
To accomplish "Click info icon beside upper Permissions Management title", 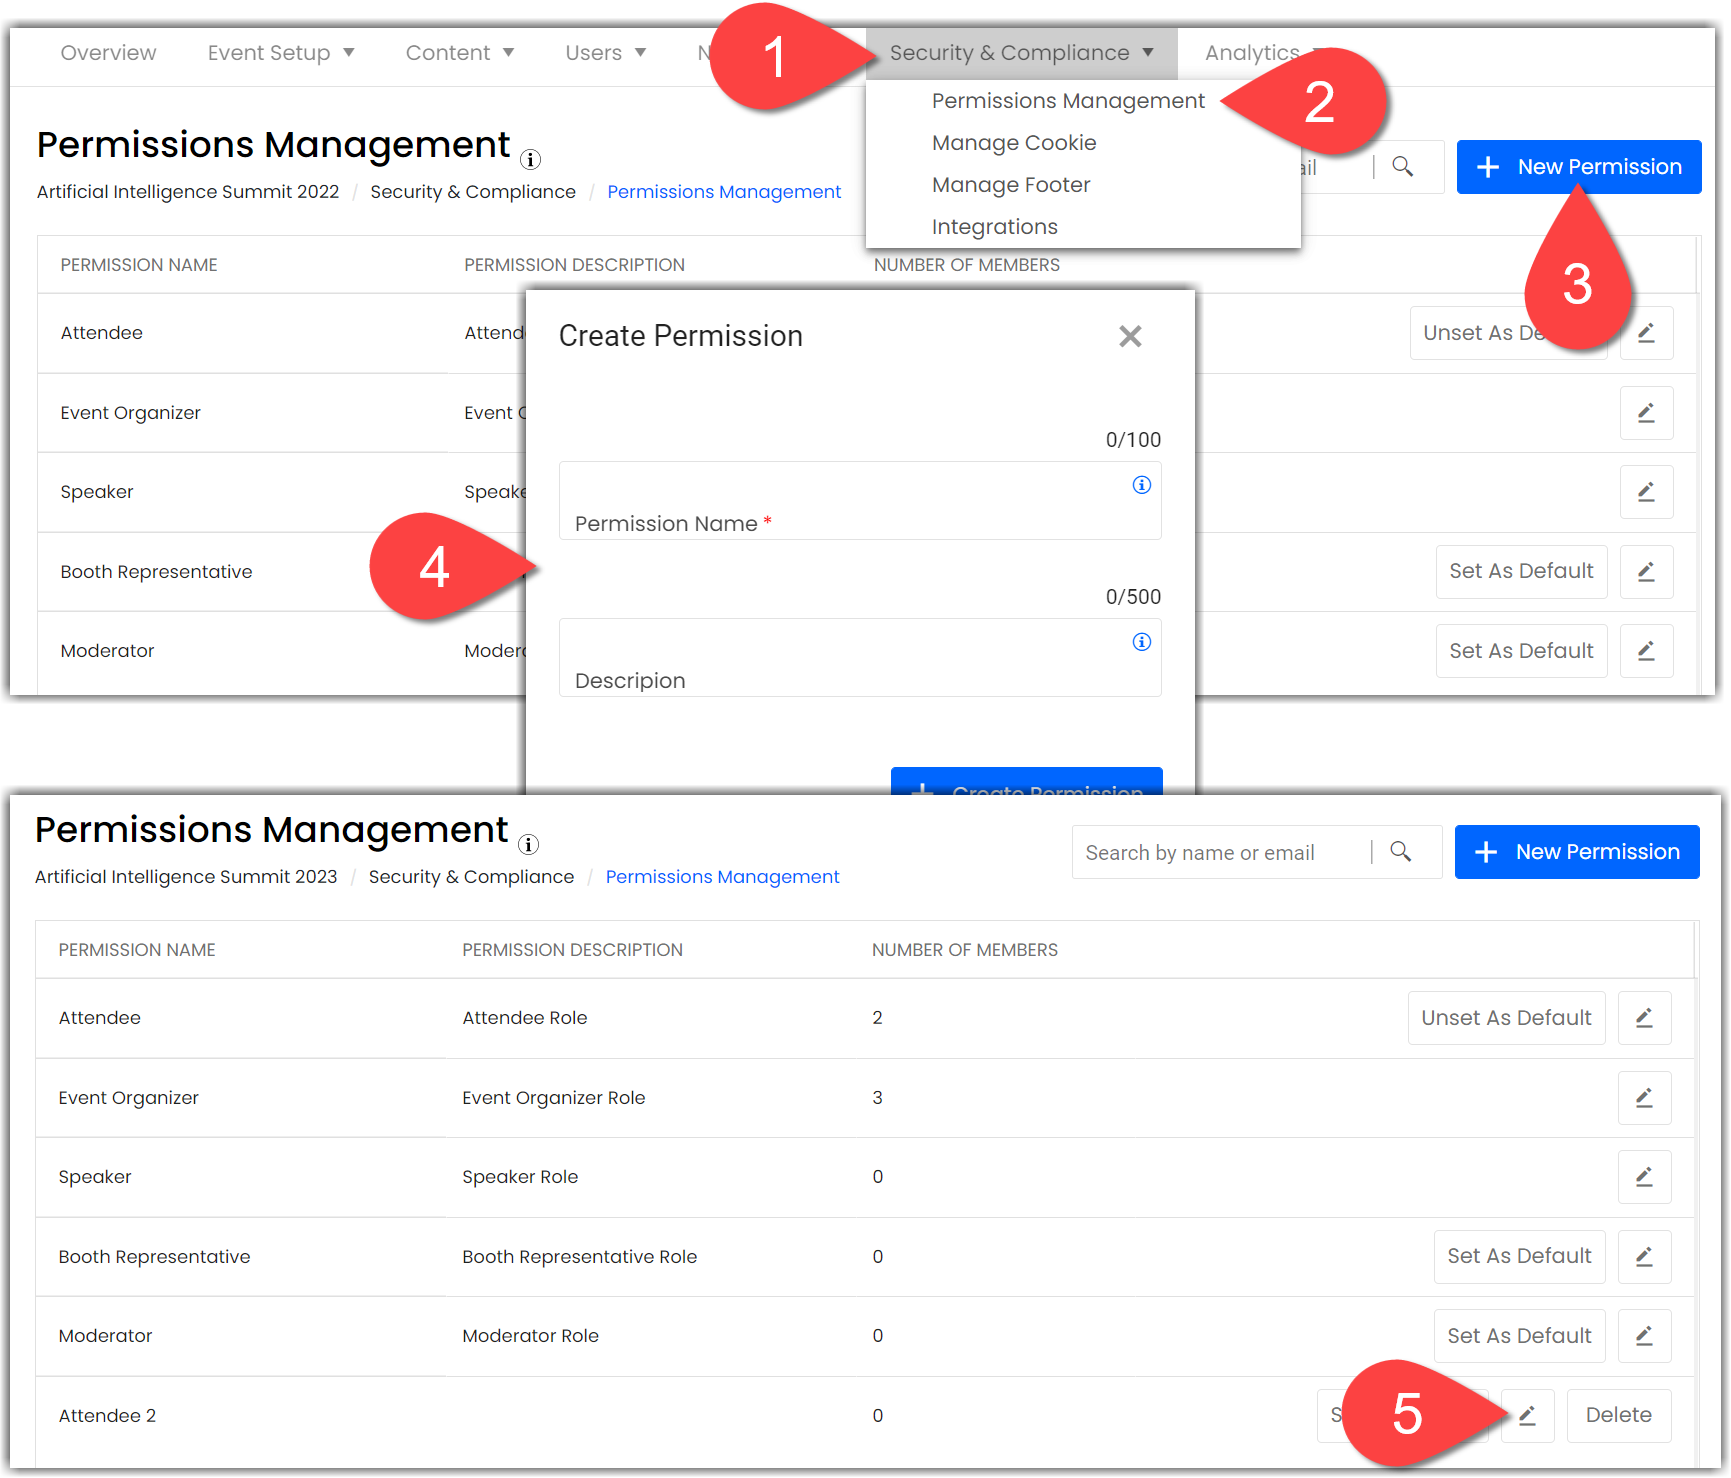I will click(531, 159).
